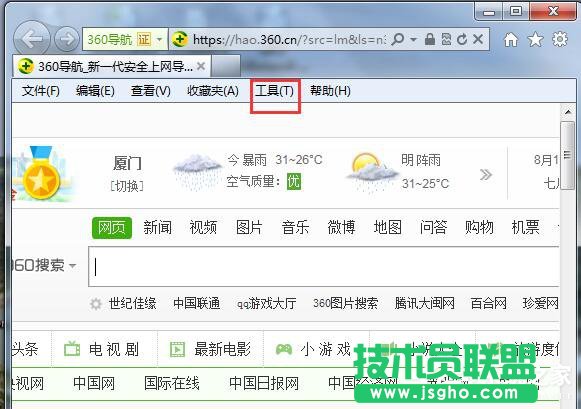581x409 pixels.
Task: Open the 世纪佳缘 link
Action: [132, 303]
